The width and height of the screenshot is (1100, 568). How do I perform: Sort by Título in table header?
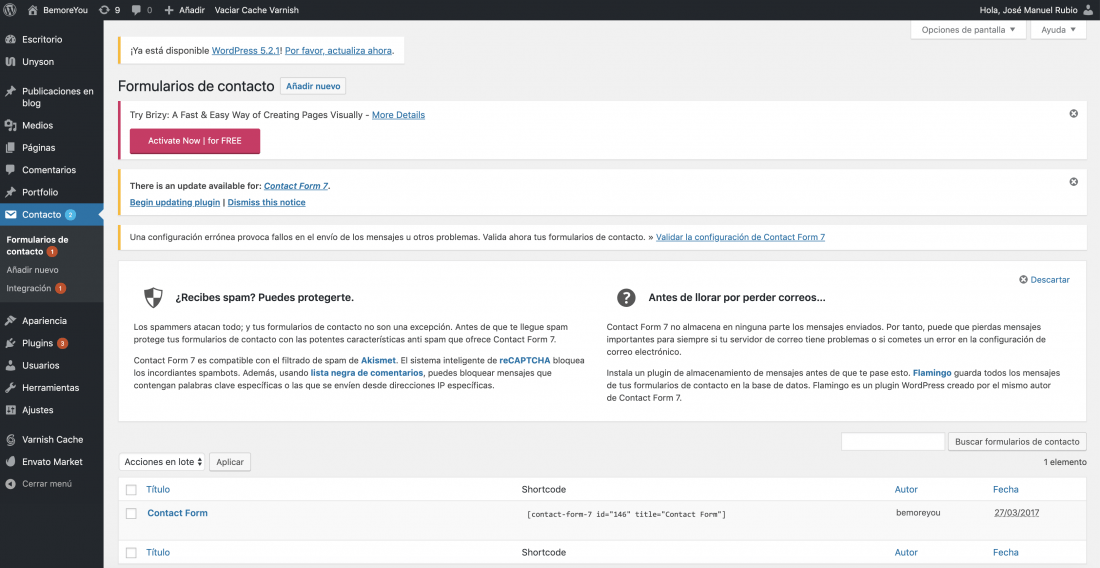tap(158, 489)
